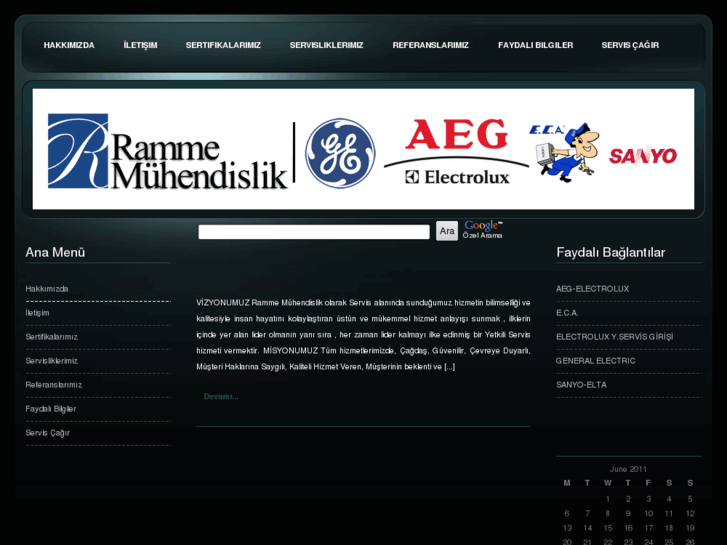The height and width of the screenshot is (545, 727).
Task: Open the E.C.A. useful link
Action: click(x=567, y=313)
